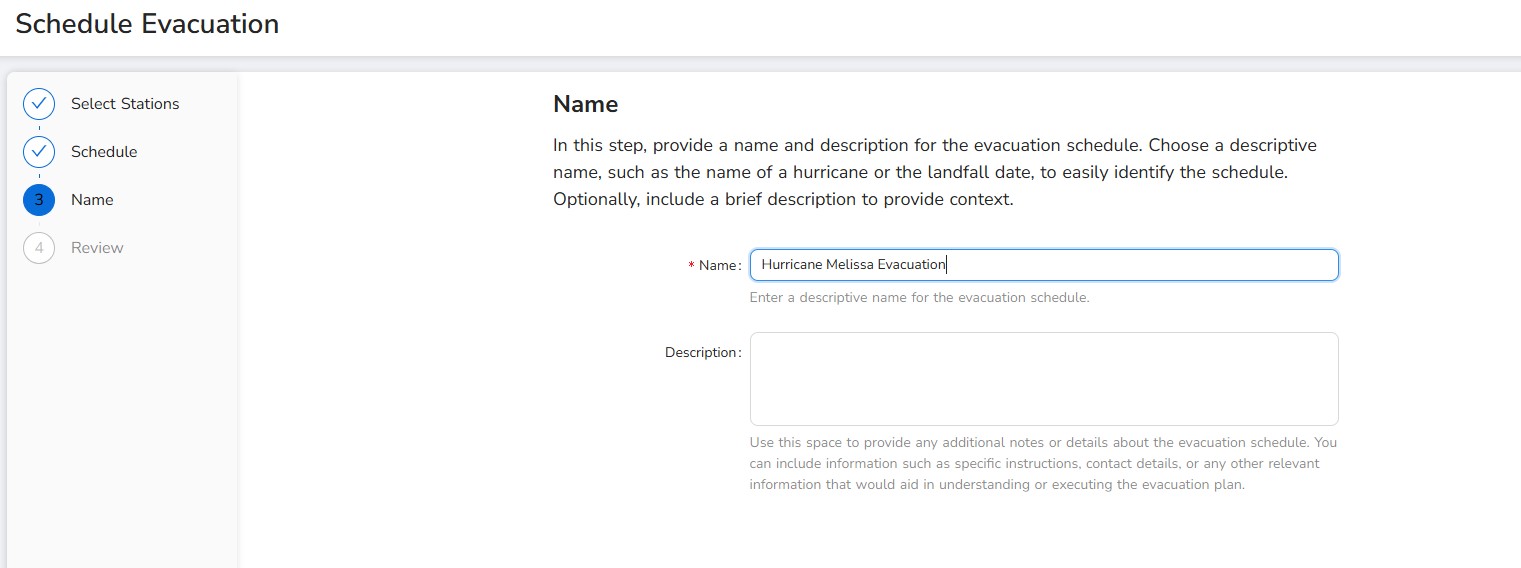
Task: Click the "Description:" field label
Action: (x=703, y=353)
